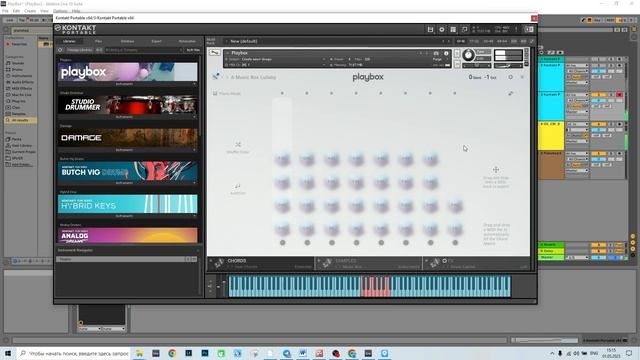This screenshot has width=640, height=360.
Task: Click Instr Nav button in Libraries
Action: pyautogui.click(x=193, y=50)
